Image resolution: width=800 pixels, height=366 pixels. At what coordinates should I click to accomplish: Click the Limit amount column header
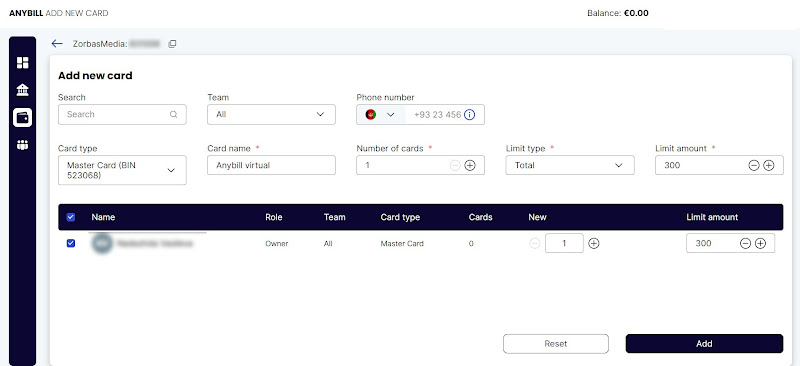tap(712, 217)
